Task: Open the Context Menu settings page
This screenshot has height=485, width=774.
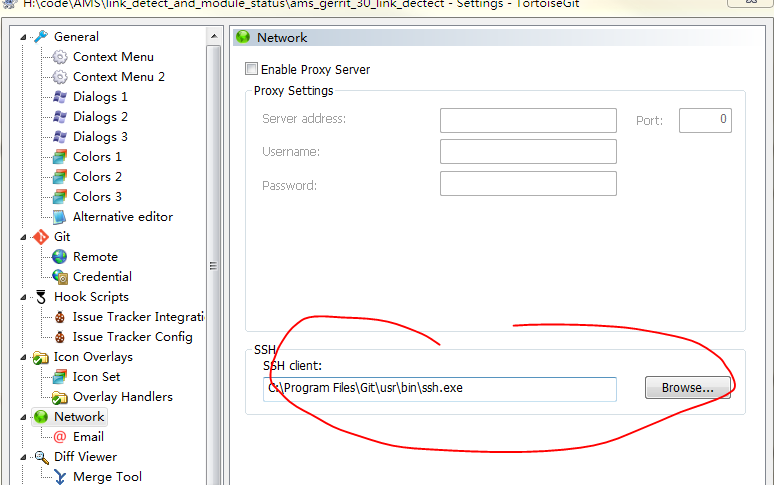Action: pos(113,57)
